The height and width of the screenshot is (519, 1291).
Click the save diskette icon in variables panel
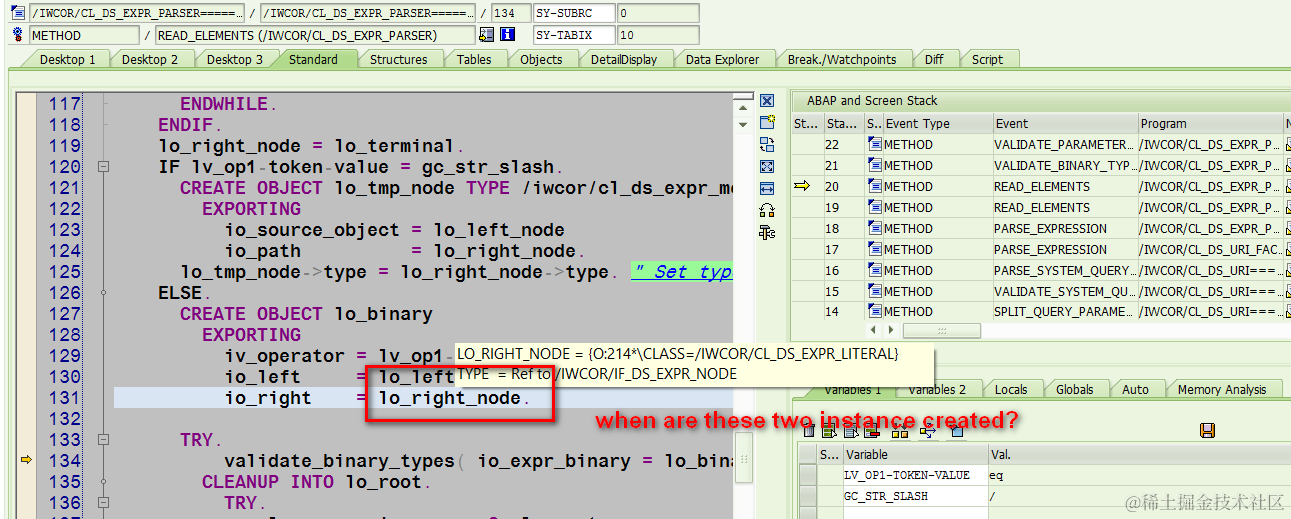[x=1207, y=431]
